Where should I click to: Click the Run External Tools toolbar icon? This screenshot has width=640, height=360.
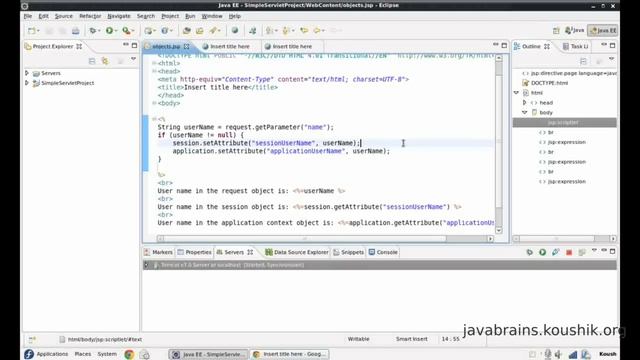[x=127, y=31]
